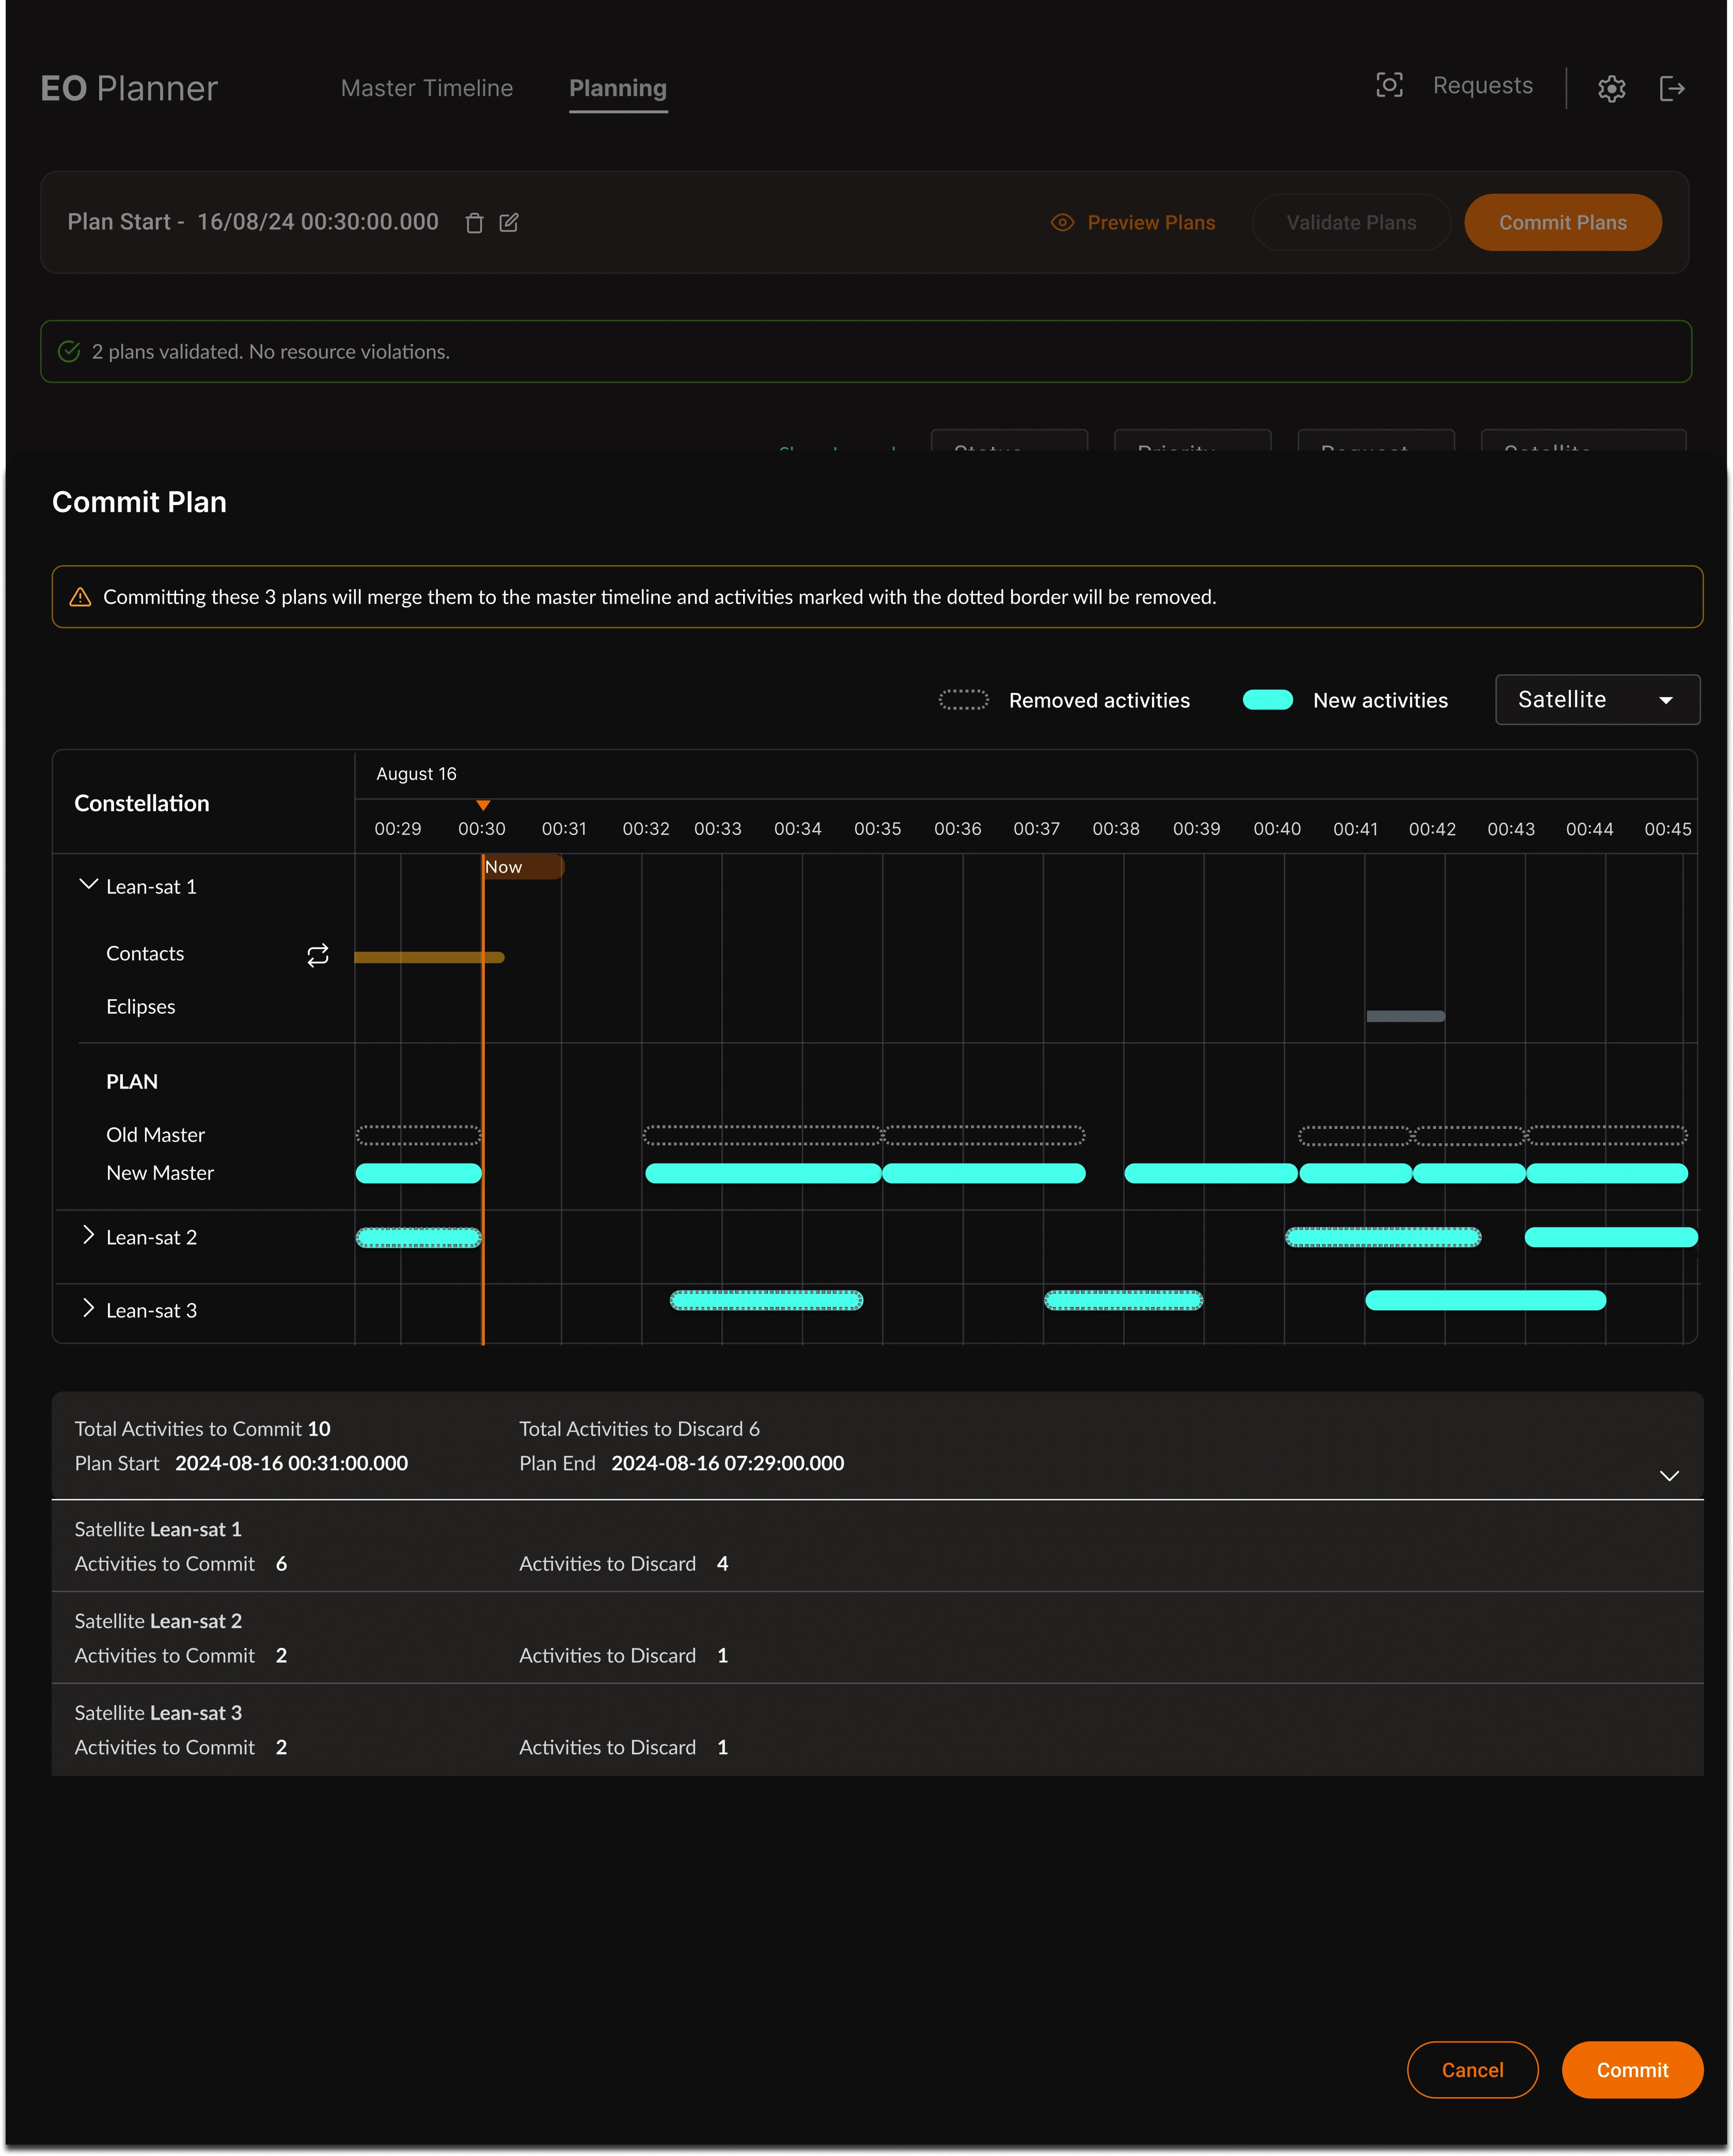This screenshot has height=2156, width=1733.
Task: Expand the Lean-sat 3 row
Action: (88, 1309)
